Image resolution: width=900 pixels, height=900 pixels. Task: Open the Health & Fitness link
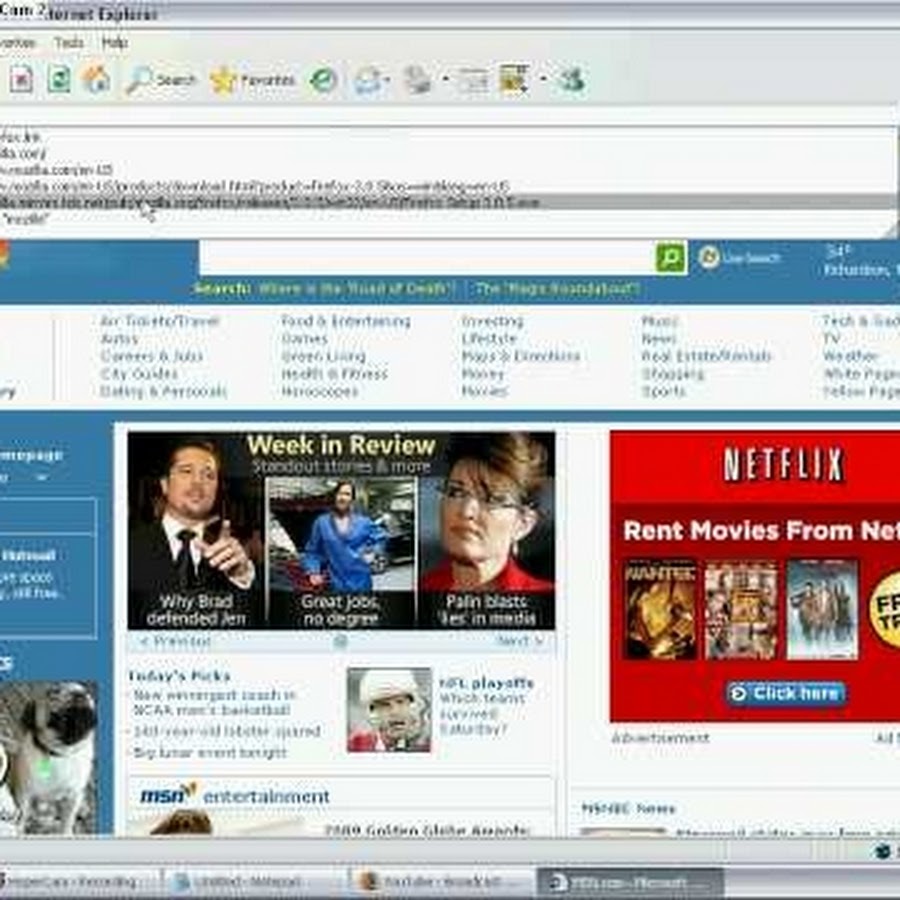pyautogui.click(x=334, y=374)
